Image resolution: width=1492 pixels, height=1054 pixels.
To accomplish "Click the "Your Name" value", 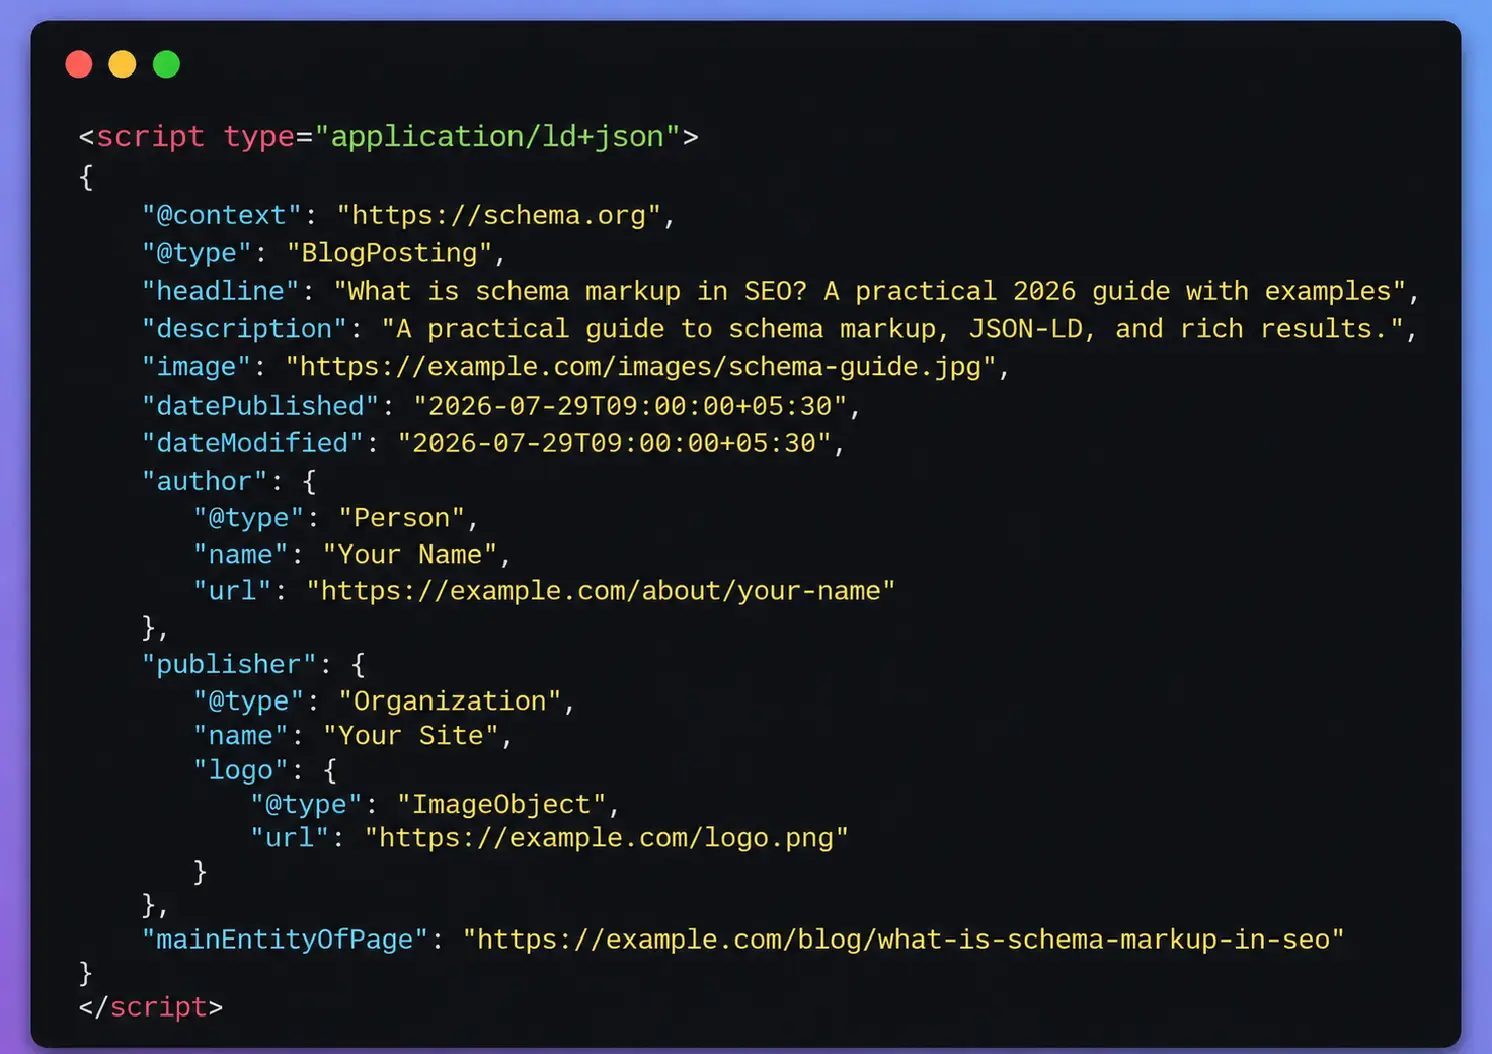I will point(410,555).
